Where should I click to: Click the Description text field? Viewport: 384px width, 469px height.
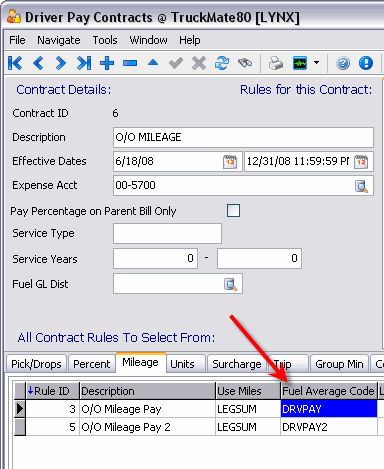[x=243, y=137]
